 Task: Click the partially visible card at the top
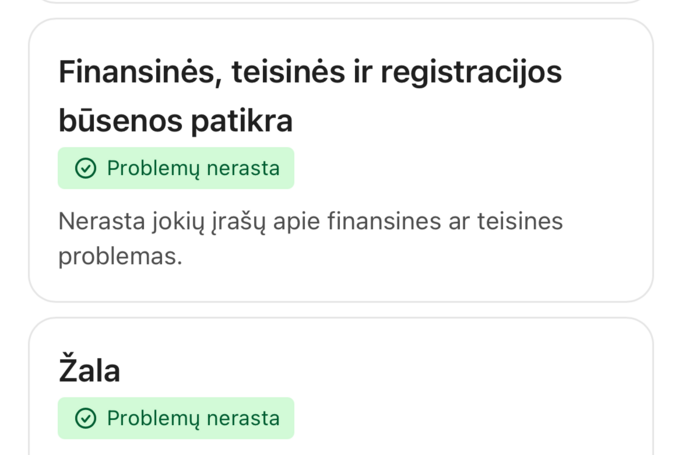coord(340,2)
